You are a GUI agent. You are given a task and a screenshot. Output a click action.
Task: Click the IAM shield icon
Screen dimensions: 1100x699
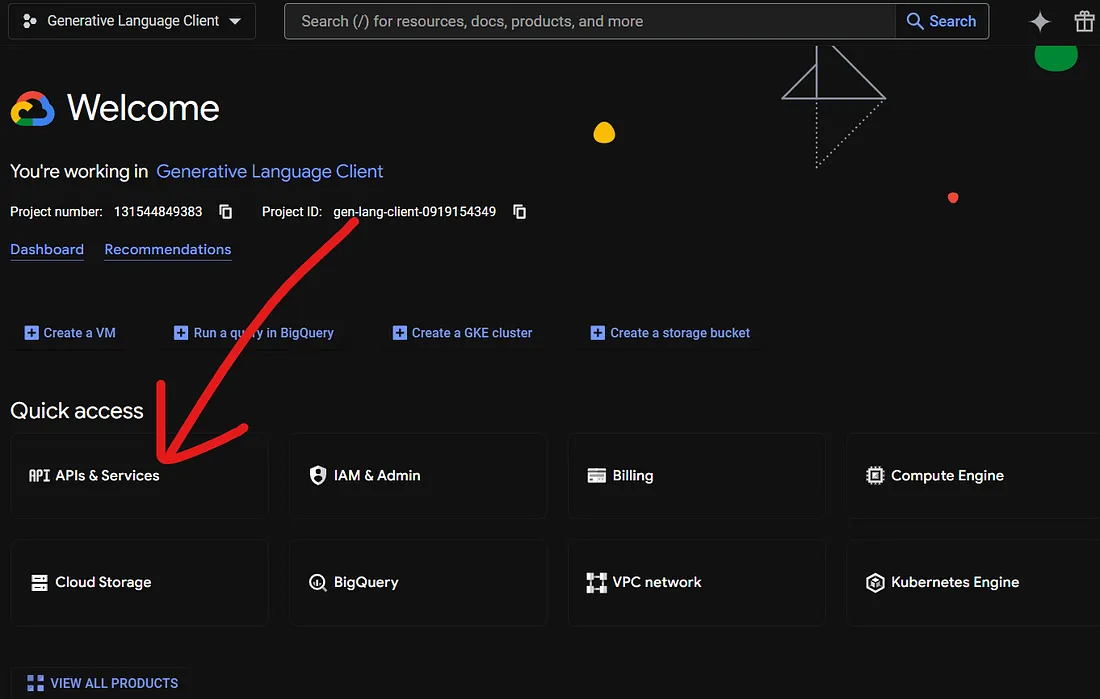(318, 475)
